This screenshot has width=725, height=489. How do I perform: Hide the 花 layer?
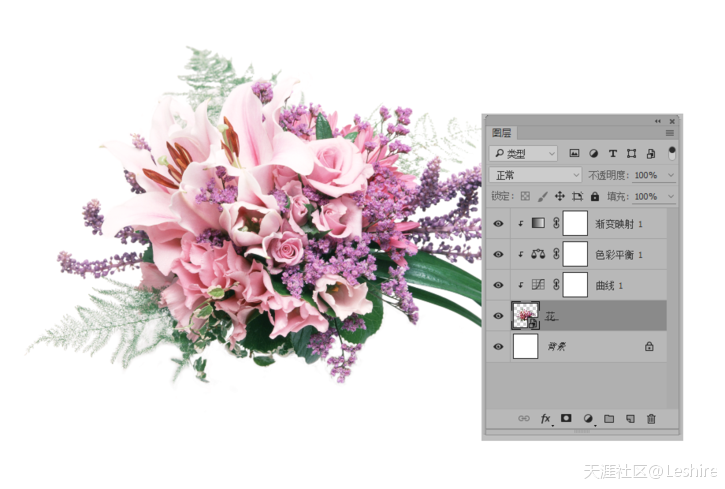pyautogui.click(x=498, y=316)
